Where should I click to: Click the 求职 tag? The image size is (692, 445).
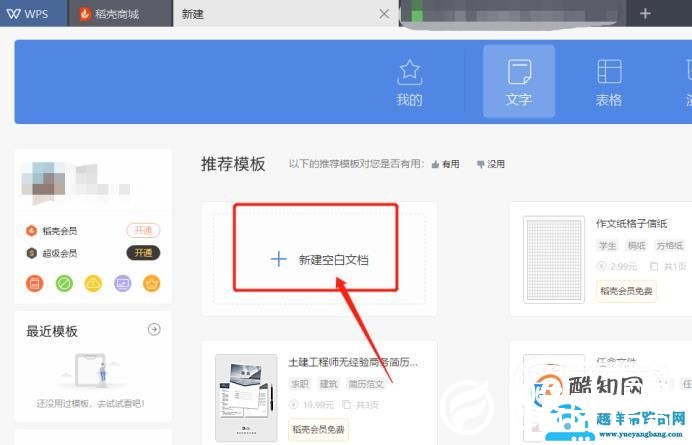click(300, 384)
